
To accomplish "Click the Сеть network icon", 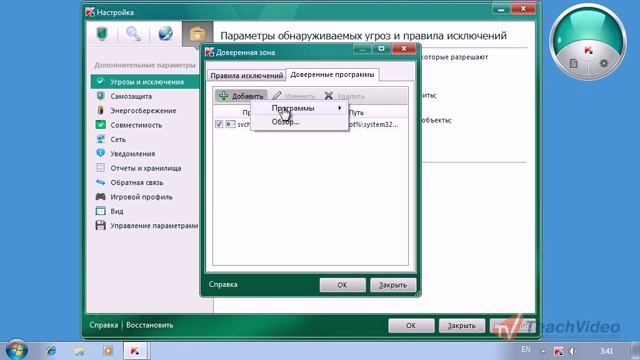I will [100, 139].
